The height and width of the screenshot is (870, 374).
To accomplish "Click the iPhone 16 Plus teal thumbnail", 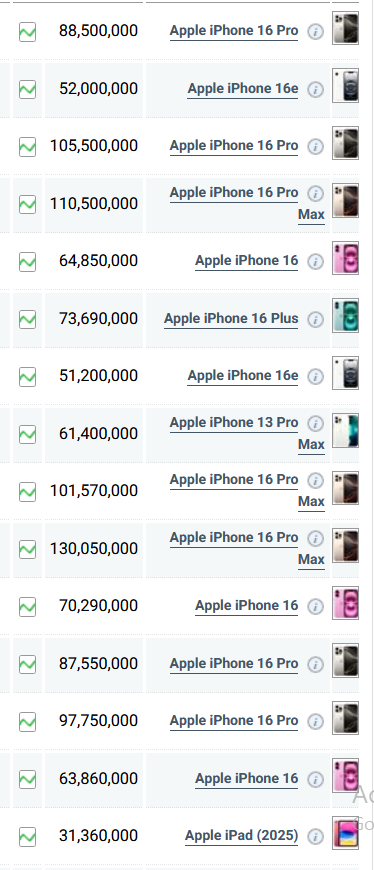I will (x=346, y=316).
